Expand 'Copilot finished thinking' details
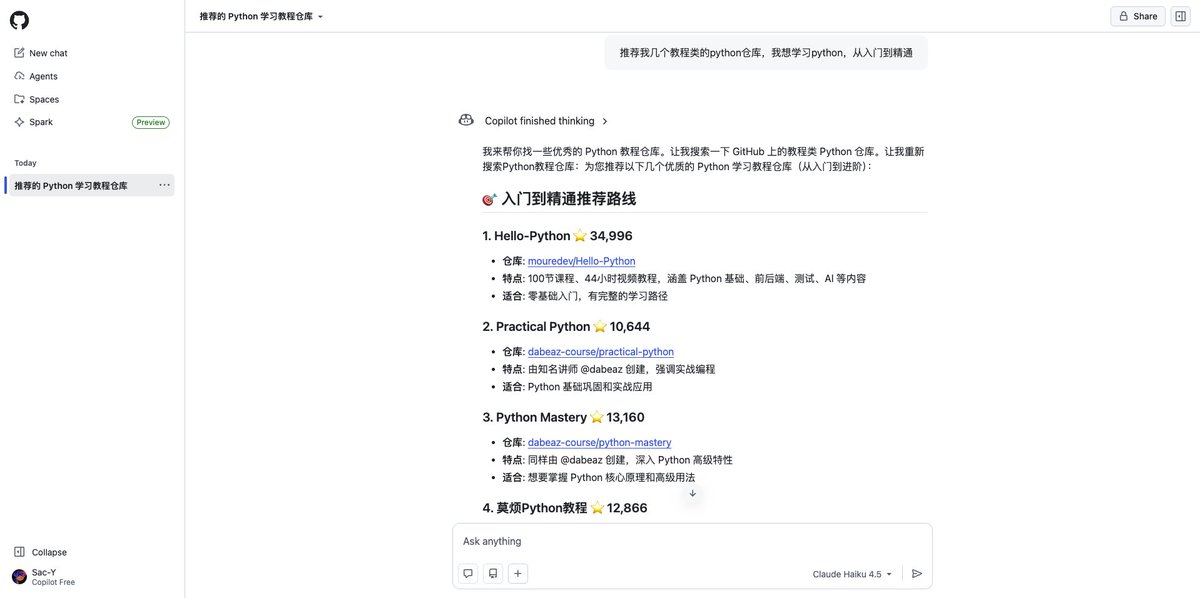Screen dimensions: 1200x598 (546, 121)
